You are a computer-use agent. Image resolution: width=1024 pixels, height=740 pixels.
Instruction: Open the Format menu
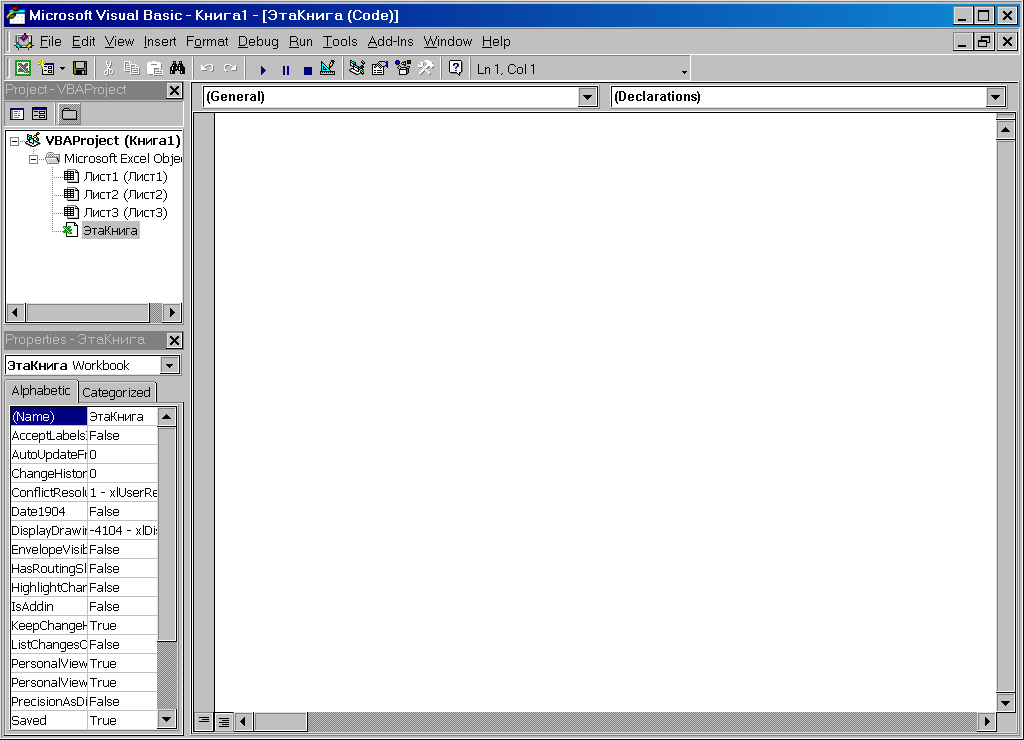point(207,42)
